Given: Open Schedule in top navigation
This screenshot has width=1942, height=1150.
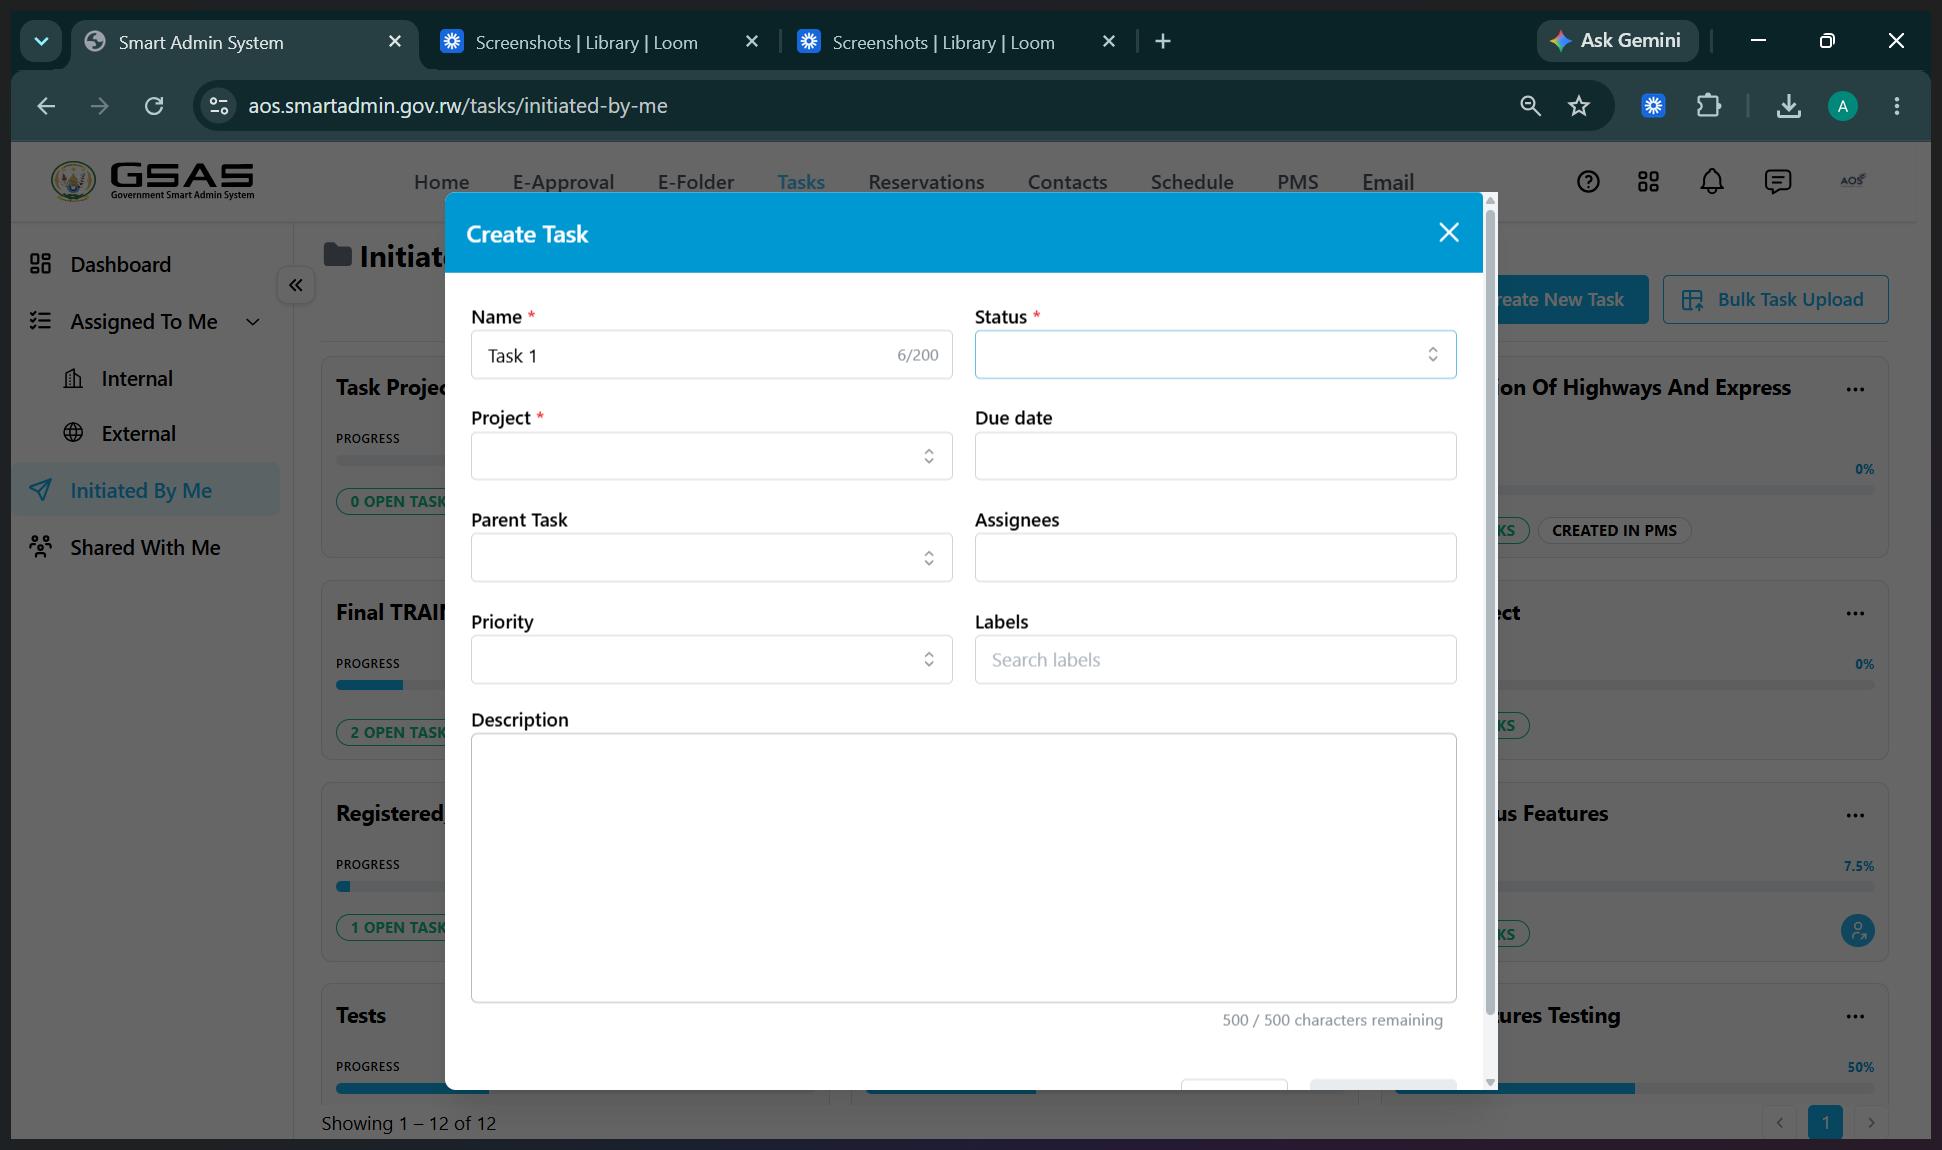Looking at the screenshot, I should (1192, 182).
